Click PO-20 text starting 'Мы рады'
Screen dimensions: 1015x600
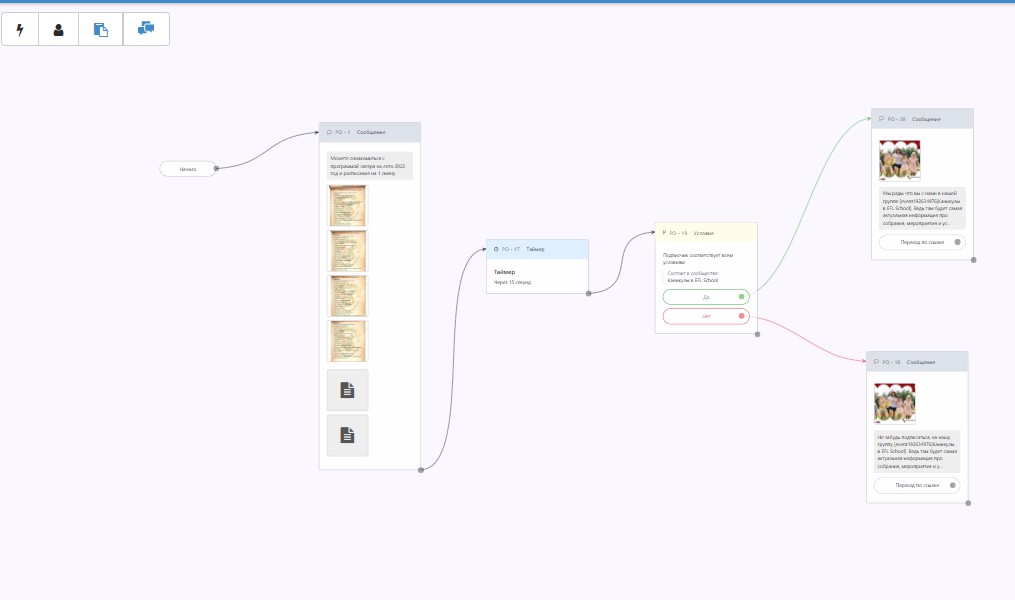pos(922,208)
